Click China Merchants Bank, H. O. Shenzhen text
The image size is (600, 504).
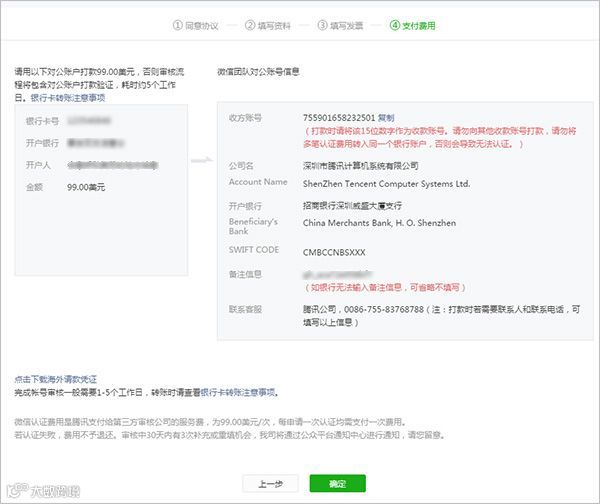[379, 223]
